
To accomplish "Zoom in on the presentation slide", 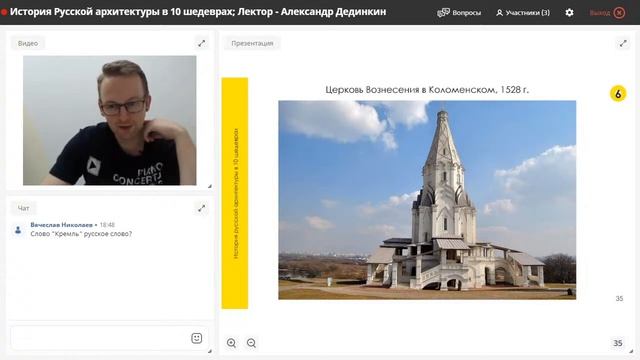I will click(x=231, y=343).
